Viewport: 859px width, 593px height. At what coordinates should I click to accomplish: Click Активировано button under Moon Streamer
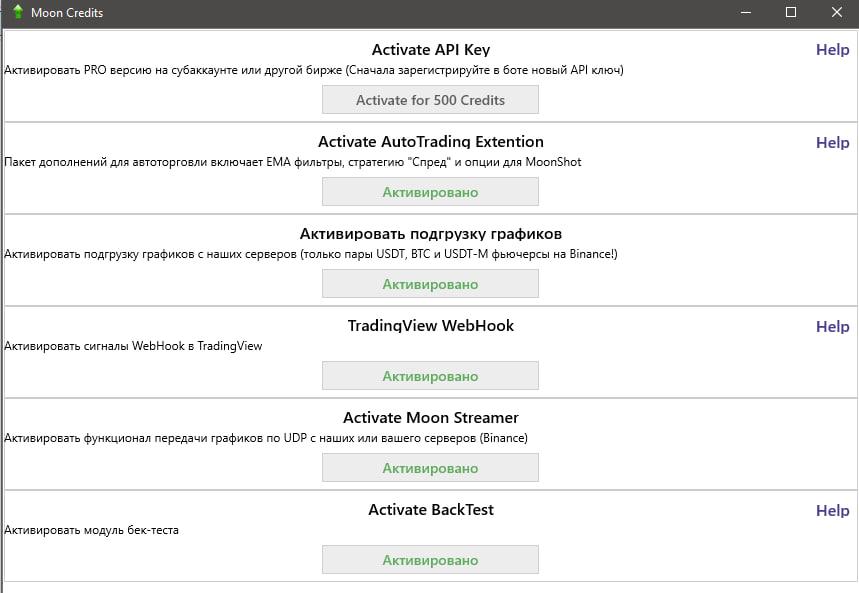click(x=430, y=468)
